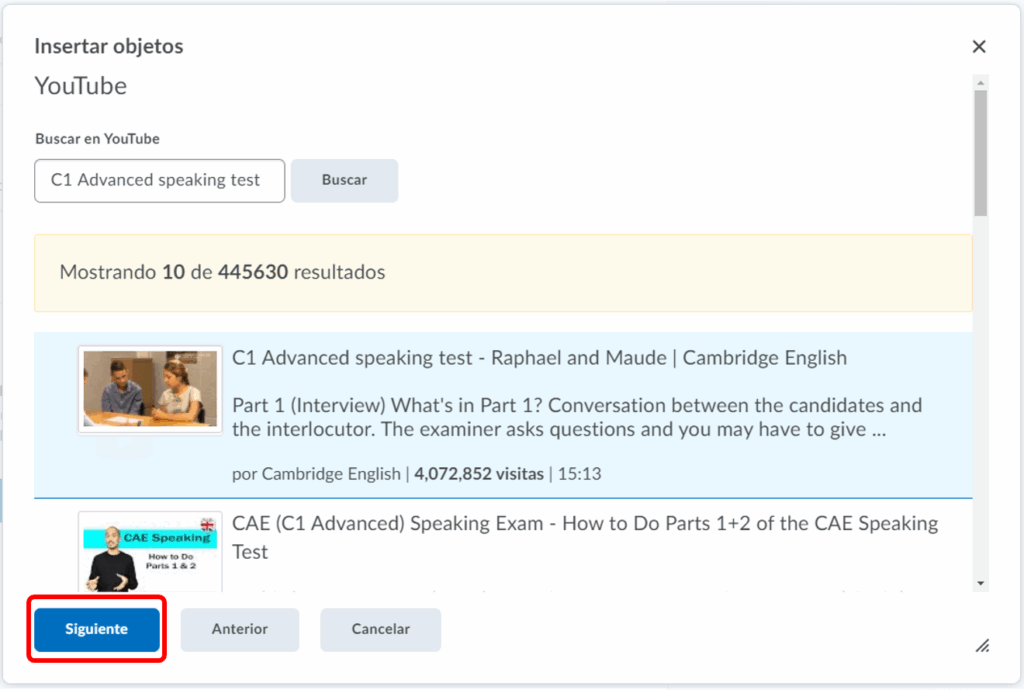The width and height of the screenshot is (1024, 690).
Task: Click the 'Part 1 (Interview)' description text
Action: tap(577, 418)
